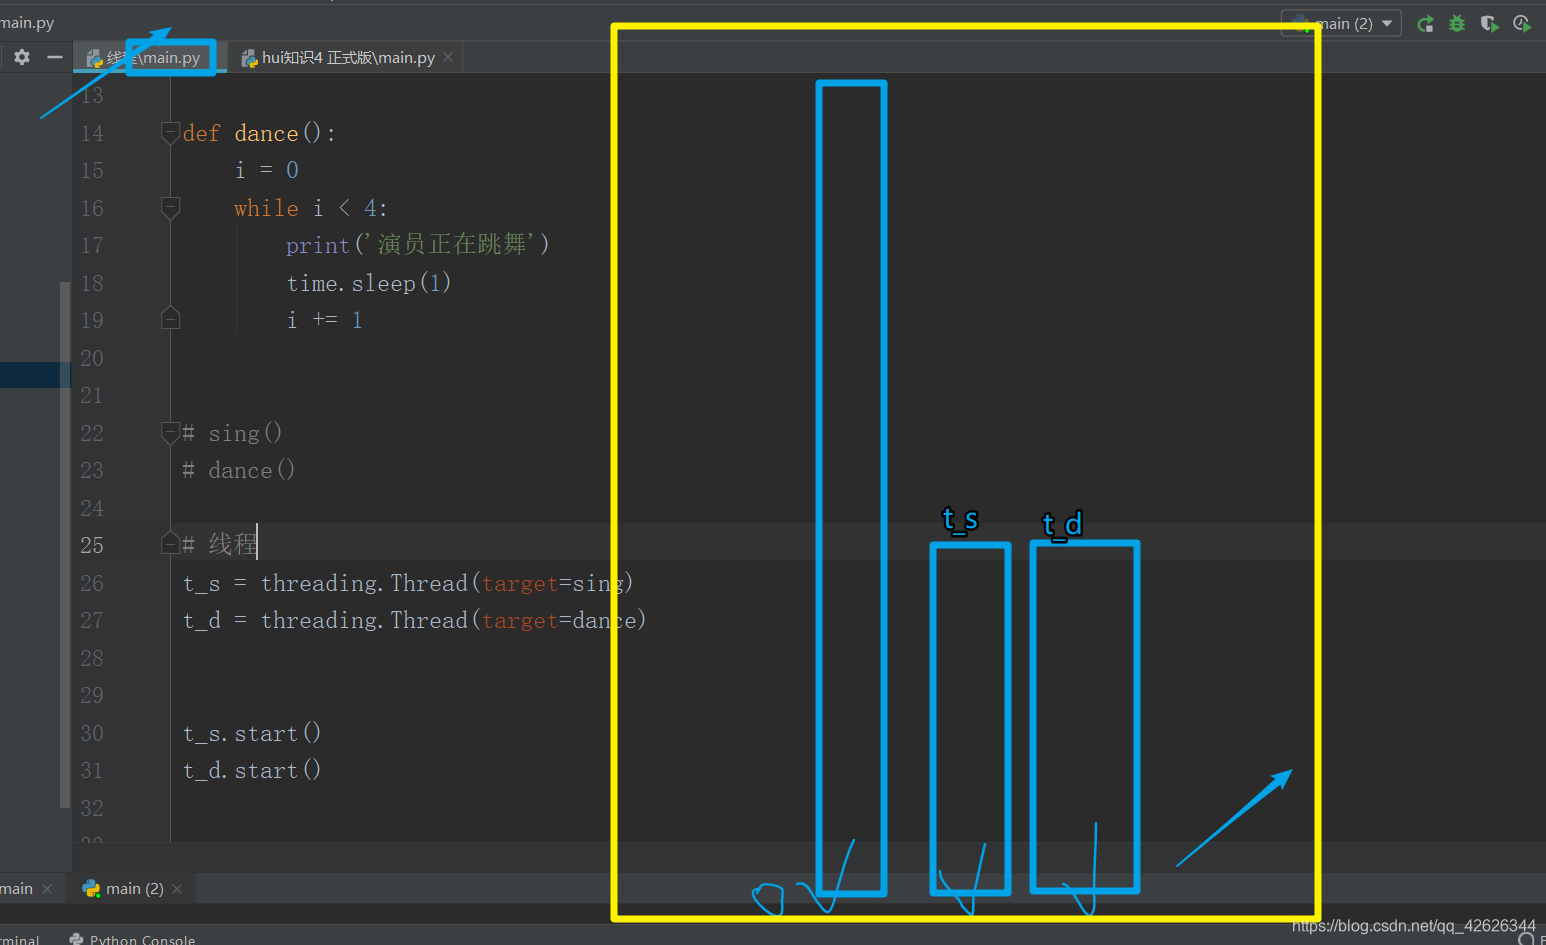
Task: Click 't_d = threading.Thread' assignment line
Action: 414,620
